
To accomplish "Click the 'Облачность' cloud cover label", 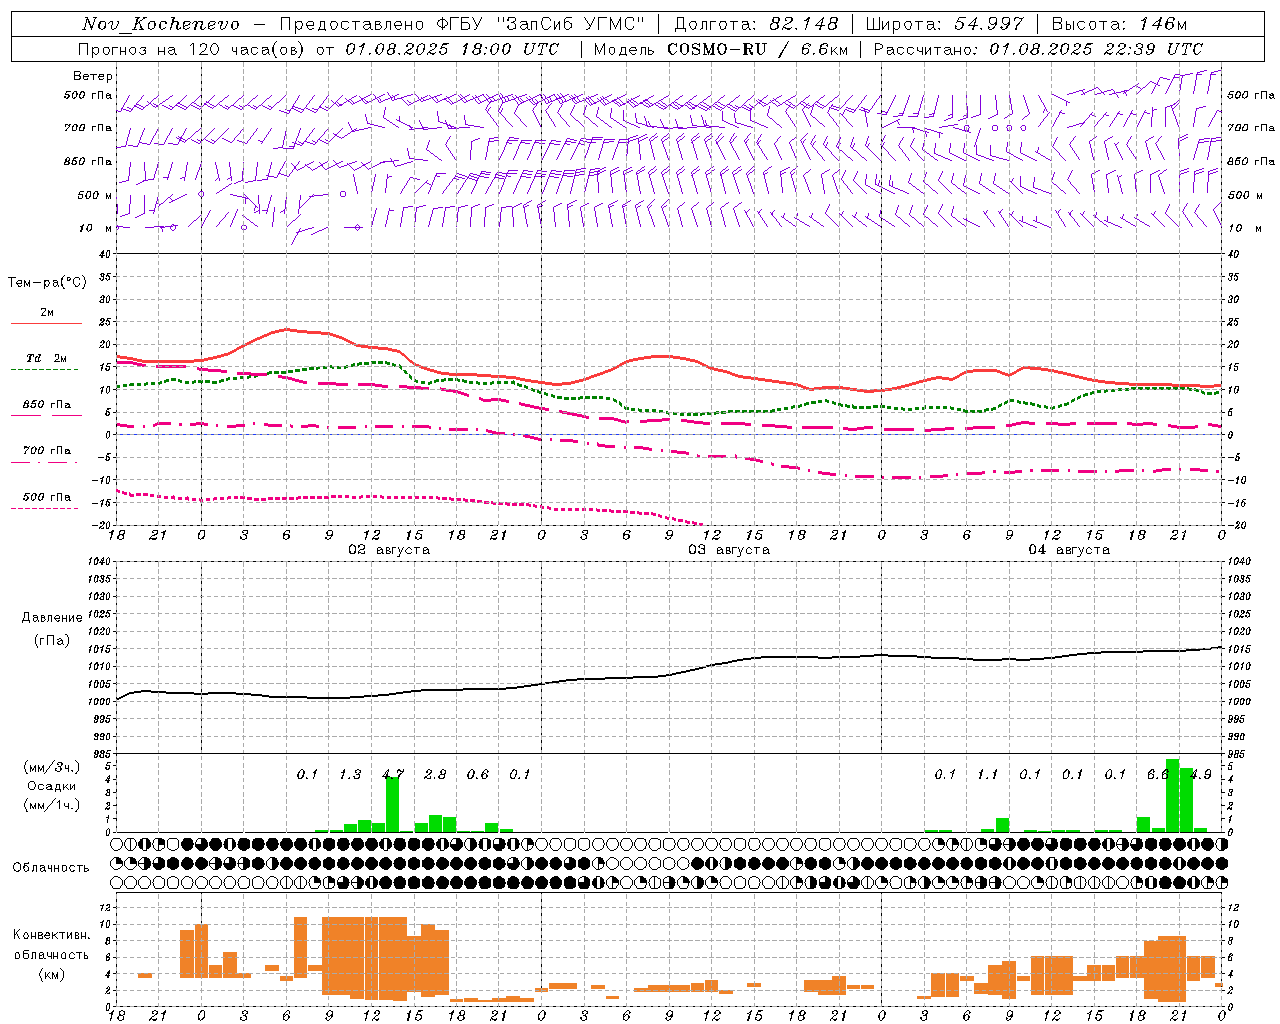I will tap(51, 867).
